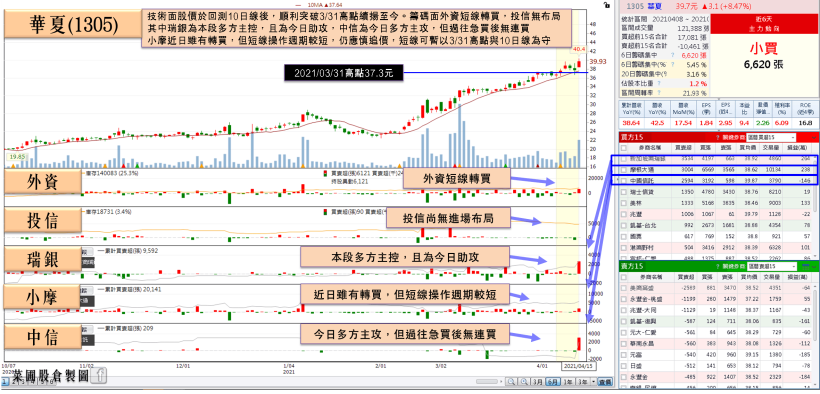Select the 3年 time range

[583, 381]
